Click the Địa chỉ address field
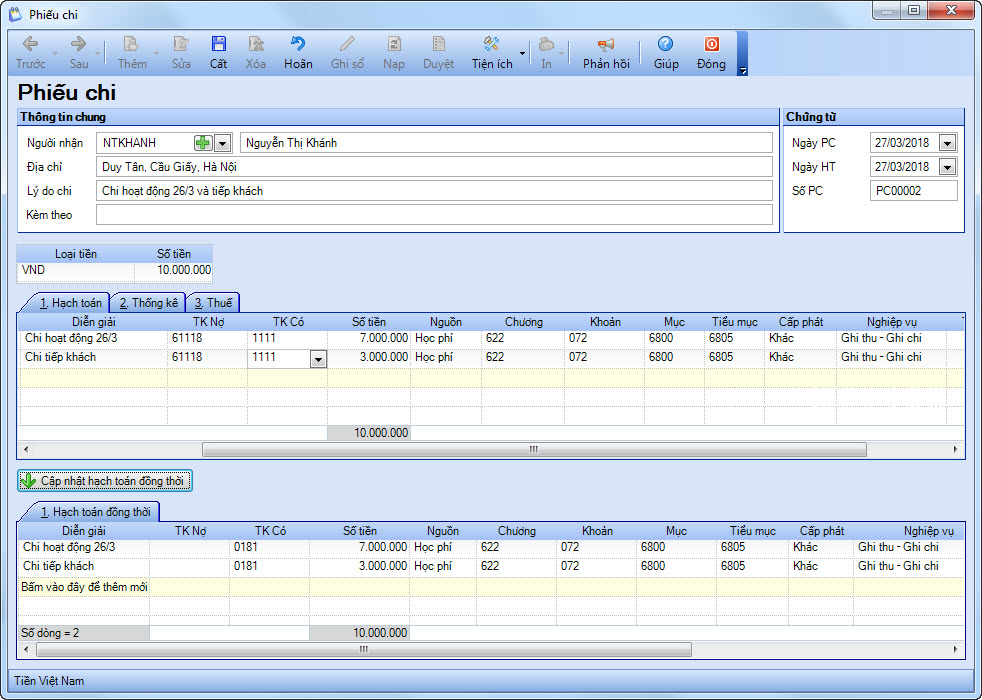 click(434, 167)
